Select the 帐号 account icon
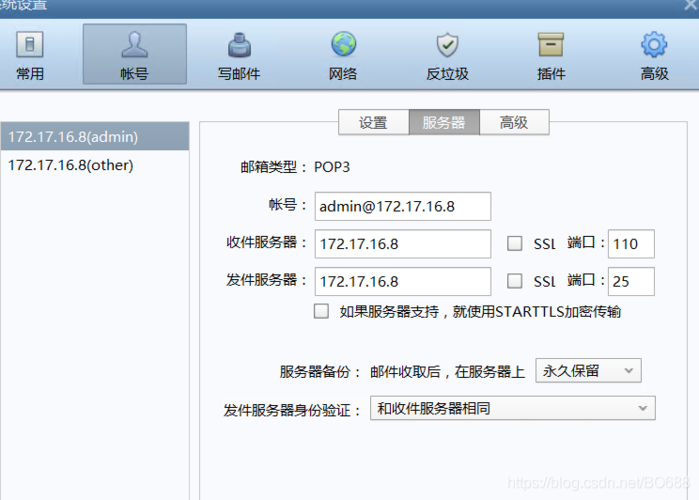 point(135,54)
